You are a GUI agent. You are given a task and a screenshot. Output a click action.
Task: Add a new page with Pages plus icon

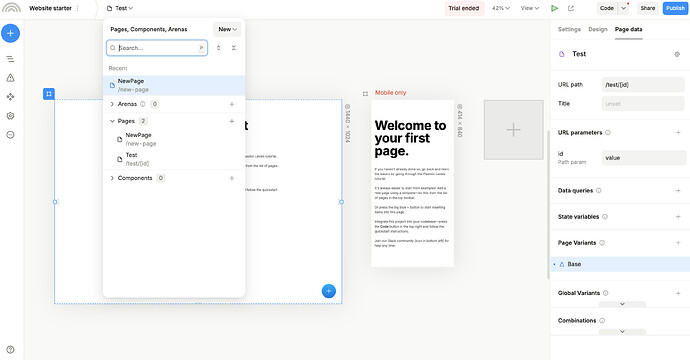(232, 121)
